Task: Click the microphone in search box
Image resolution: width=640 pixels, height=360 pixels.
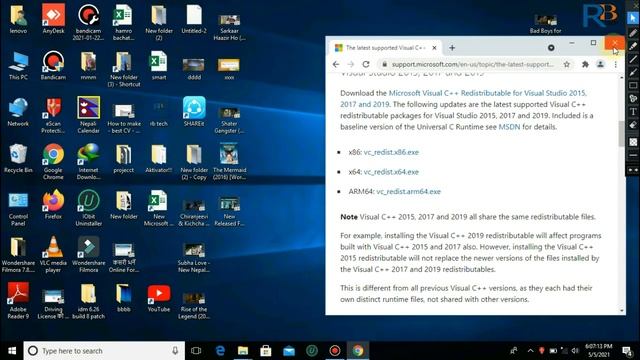Action: click(x=175, y=351)
